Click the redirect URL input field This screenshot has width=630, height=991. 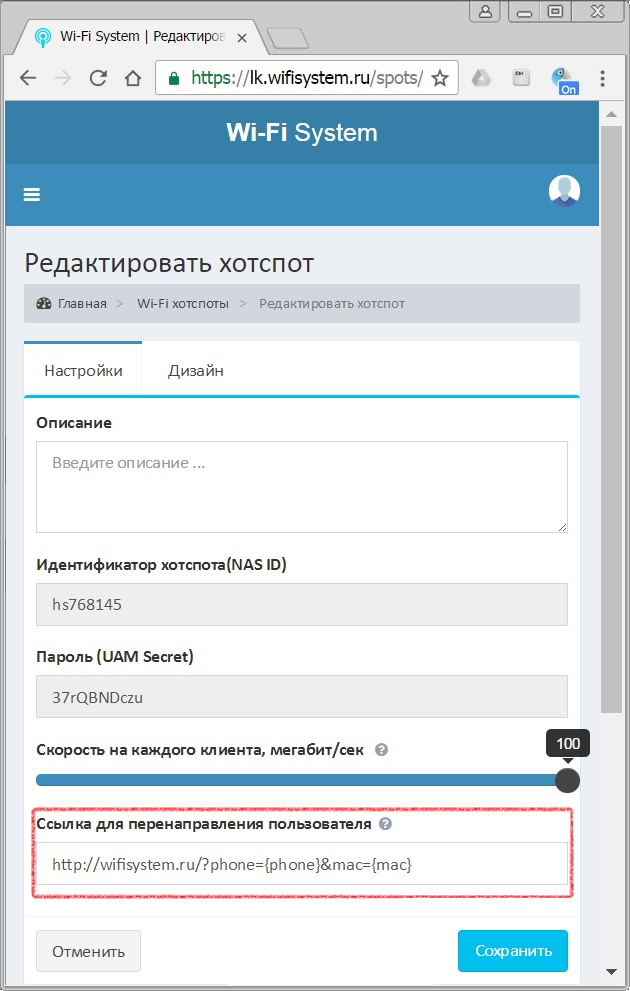click(x=302, y=863)
